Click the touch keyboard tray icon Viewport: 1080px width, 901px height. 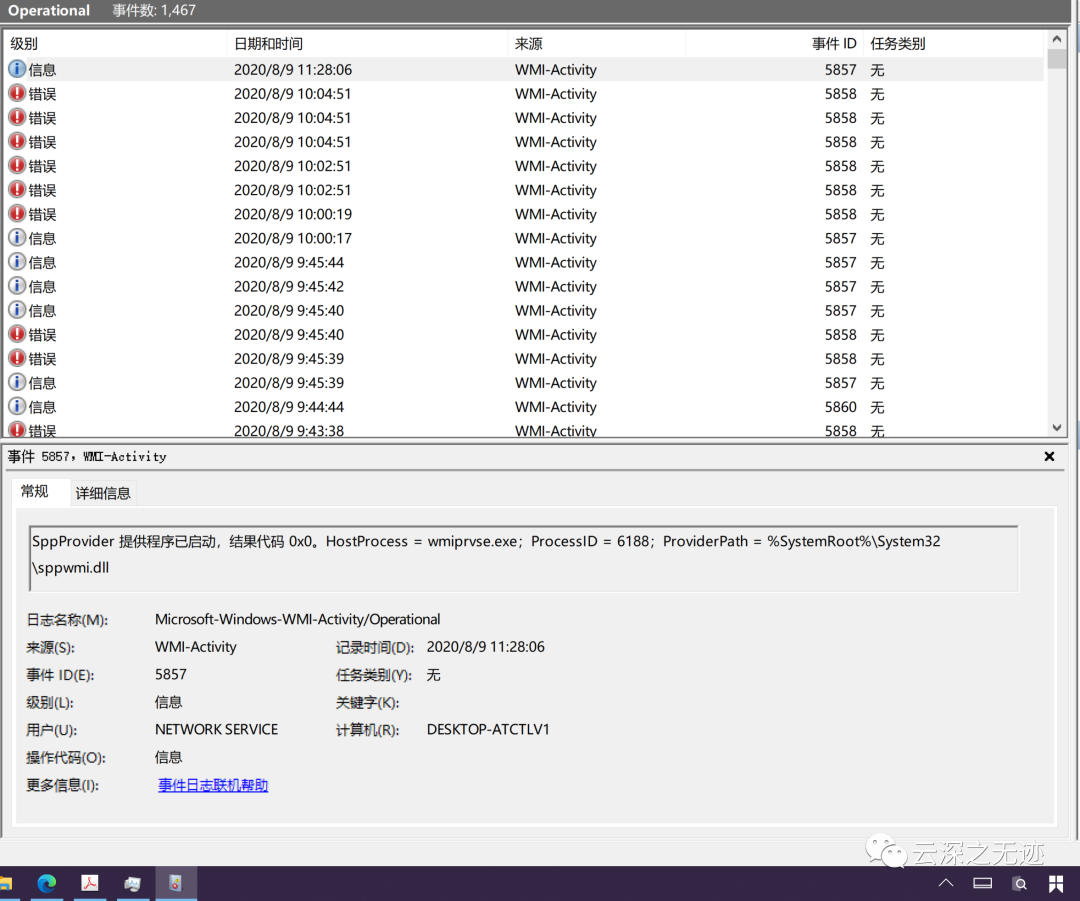pos(982,883)
